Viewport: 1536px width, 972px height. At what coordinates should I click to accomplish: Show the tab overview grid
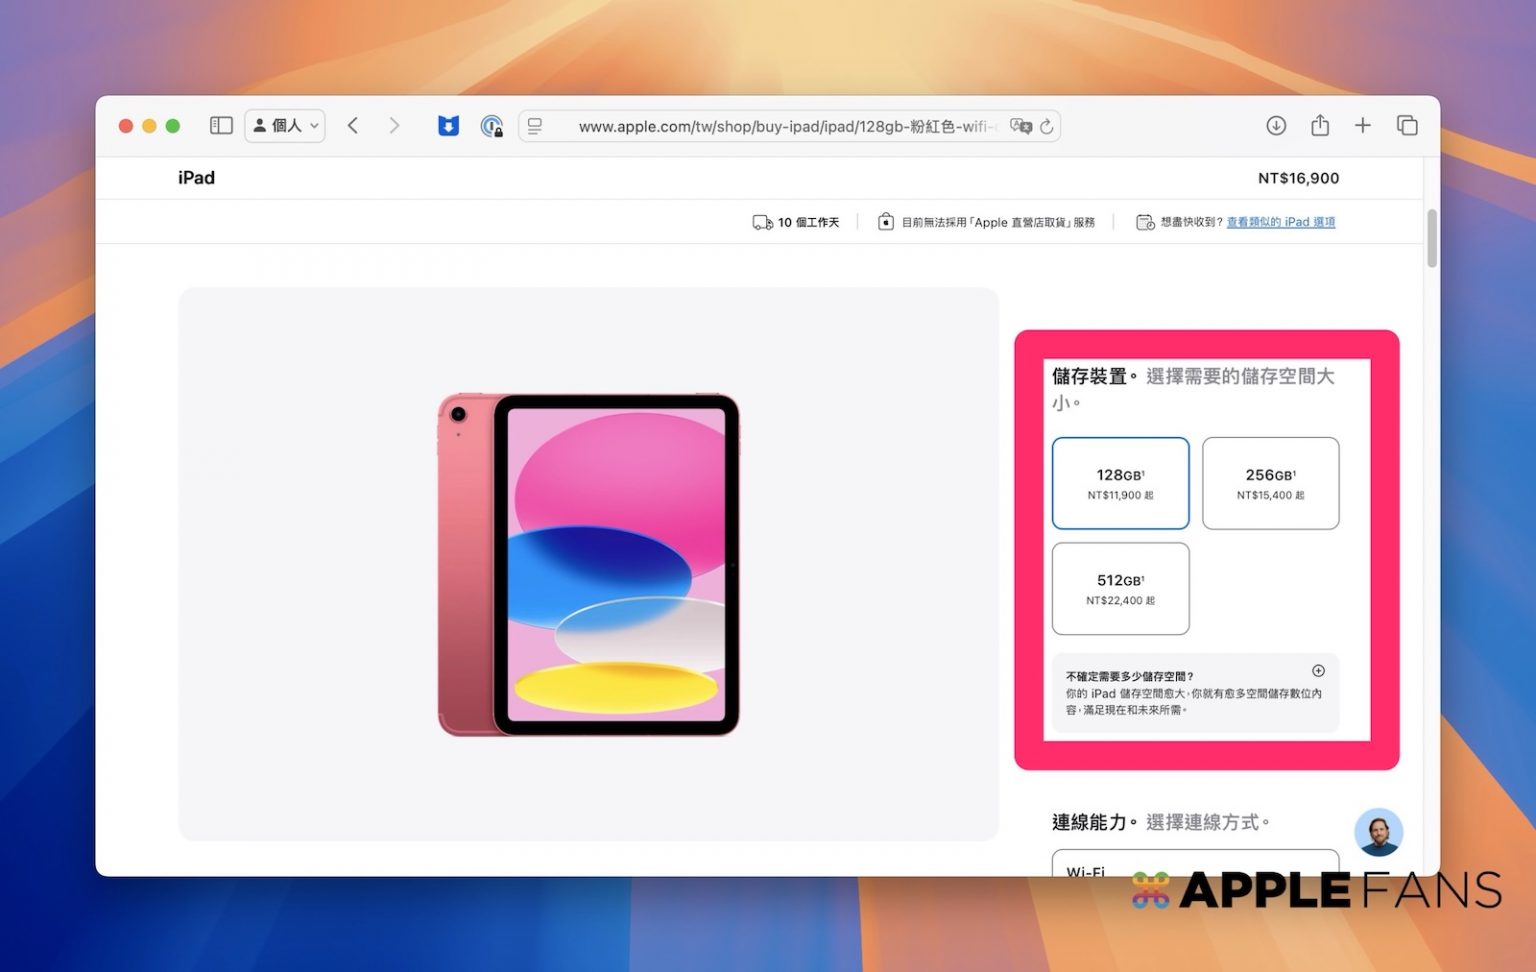click(x=1407, y=125)
